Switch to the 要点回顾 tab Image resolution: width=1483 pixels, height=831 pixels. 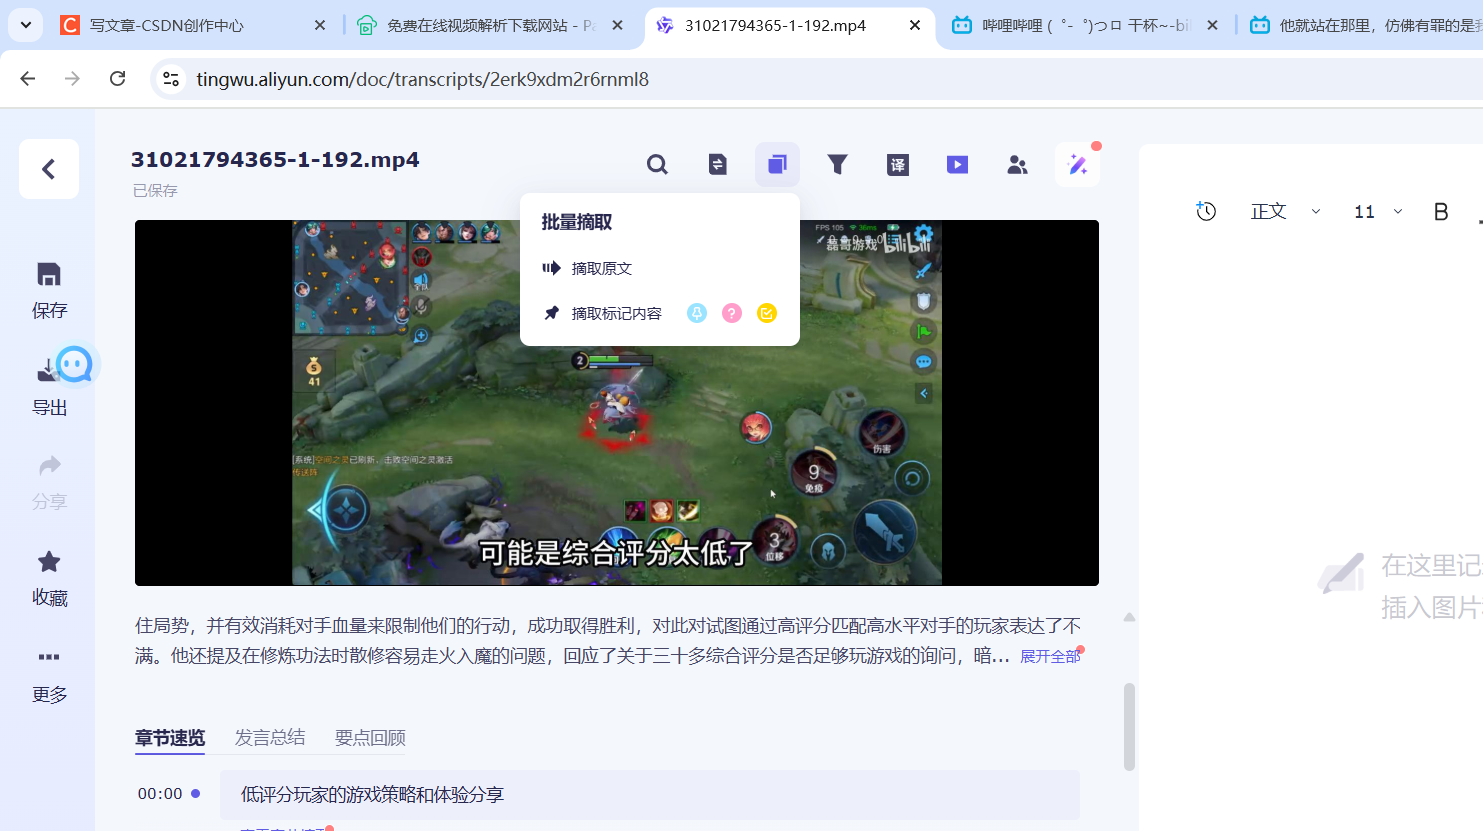pyautogui.click(x=370, y=738)
